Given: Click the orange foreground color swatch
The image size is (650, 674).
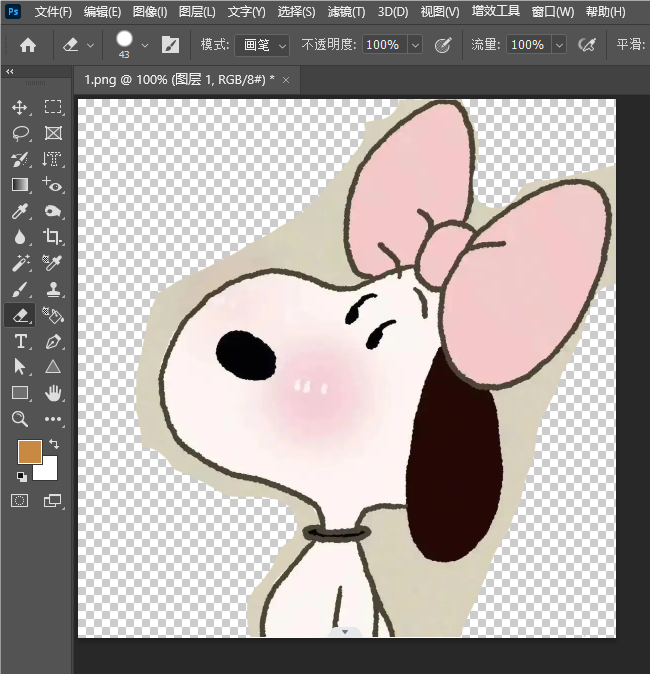Looking at the screenshot, I should 30,452.
